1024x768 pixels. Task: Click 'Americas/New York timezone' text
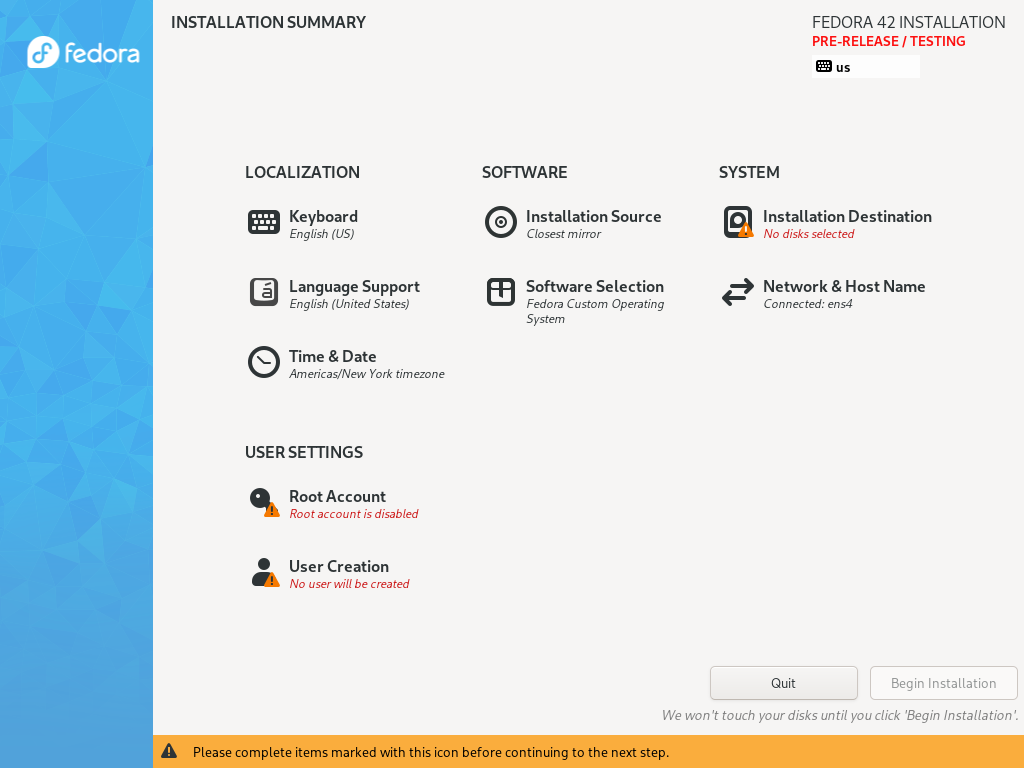[366, 374]
